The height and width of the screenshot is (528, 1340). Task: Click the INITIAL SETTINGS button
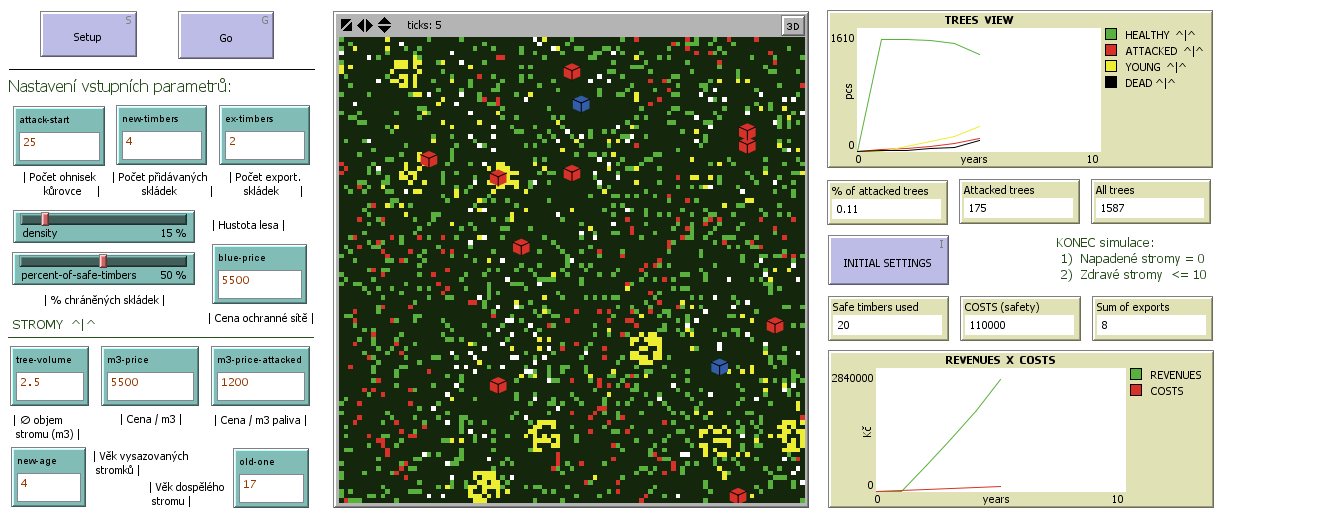(887, 263)
